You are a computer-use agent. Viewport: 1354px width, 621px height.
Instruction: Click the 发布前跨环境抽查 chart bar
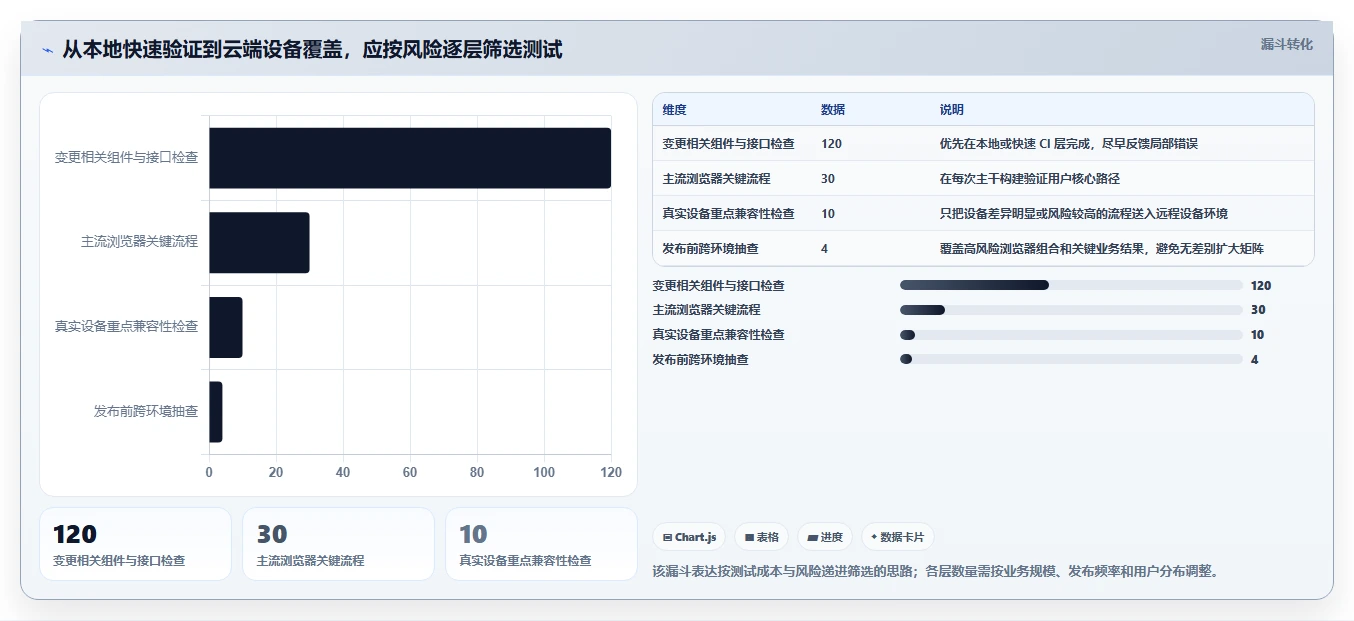pos(216,412)
